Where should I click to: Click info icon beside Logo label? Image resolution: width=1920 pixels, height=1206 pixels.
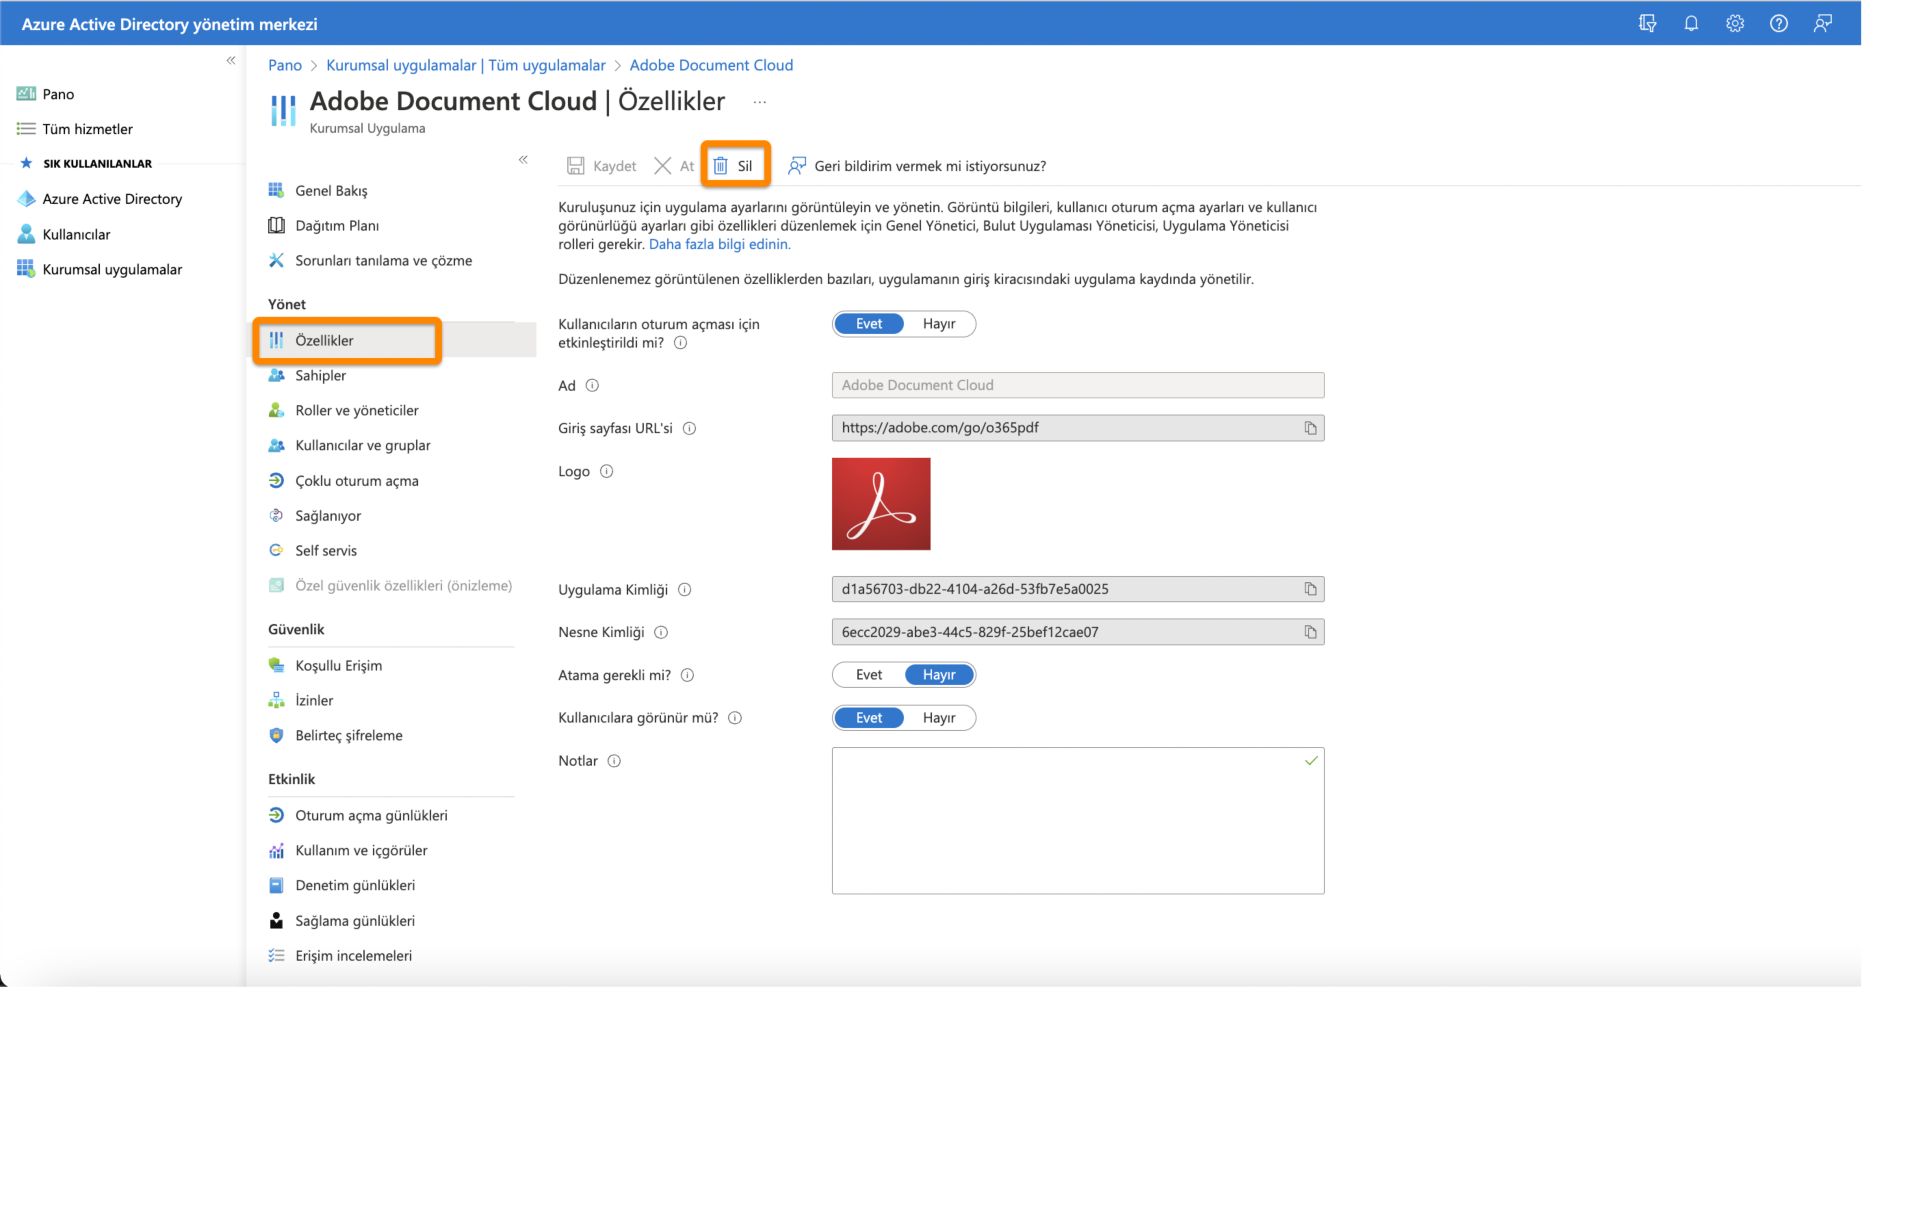(606, 471)
